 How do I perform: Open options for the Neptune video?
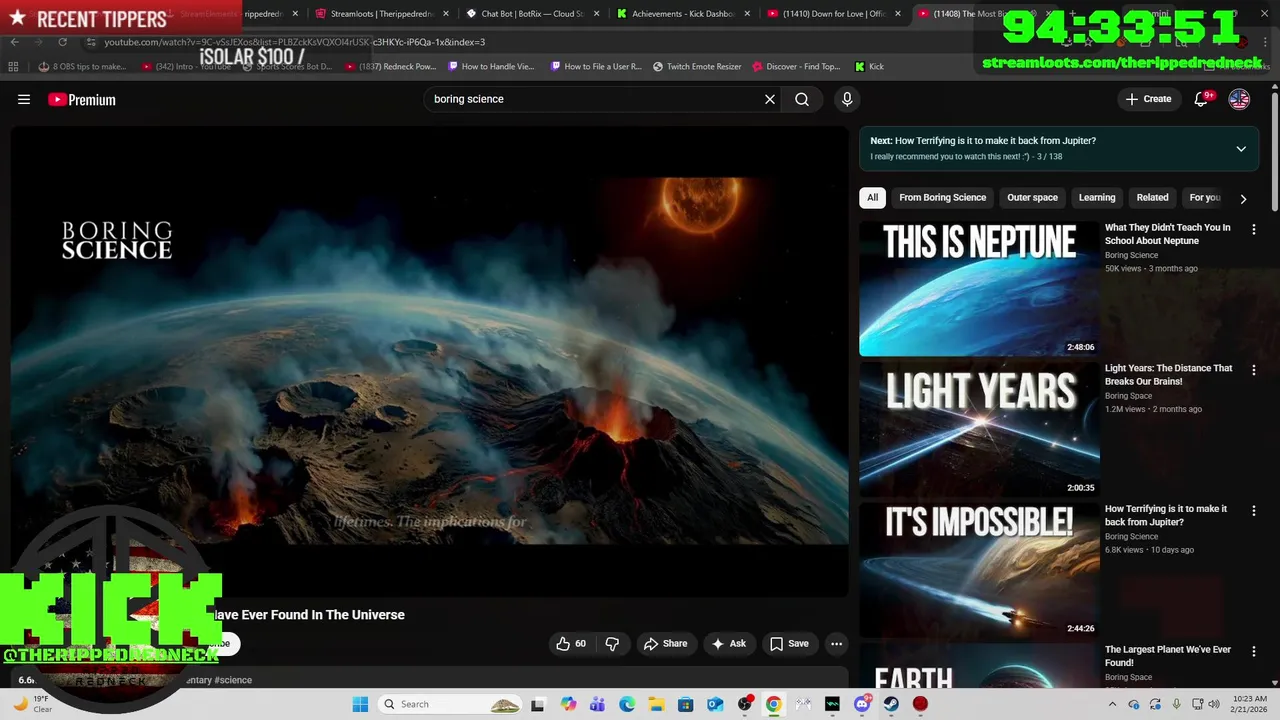pyautogui.click(x=1253, y=229)
